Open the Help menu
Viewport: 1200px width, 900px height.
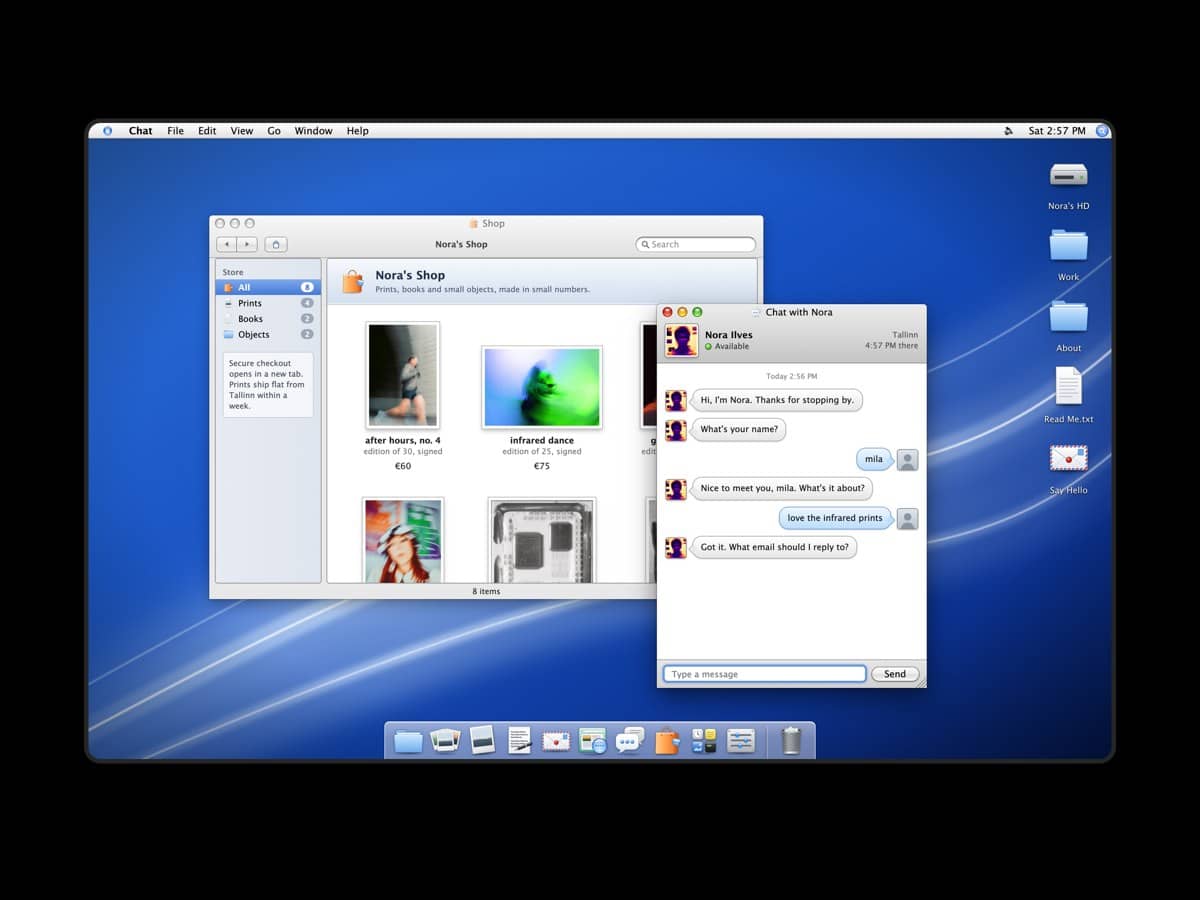358,131
